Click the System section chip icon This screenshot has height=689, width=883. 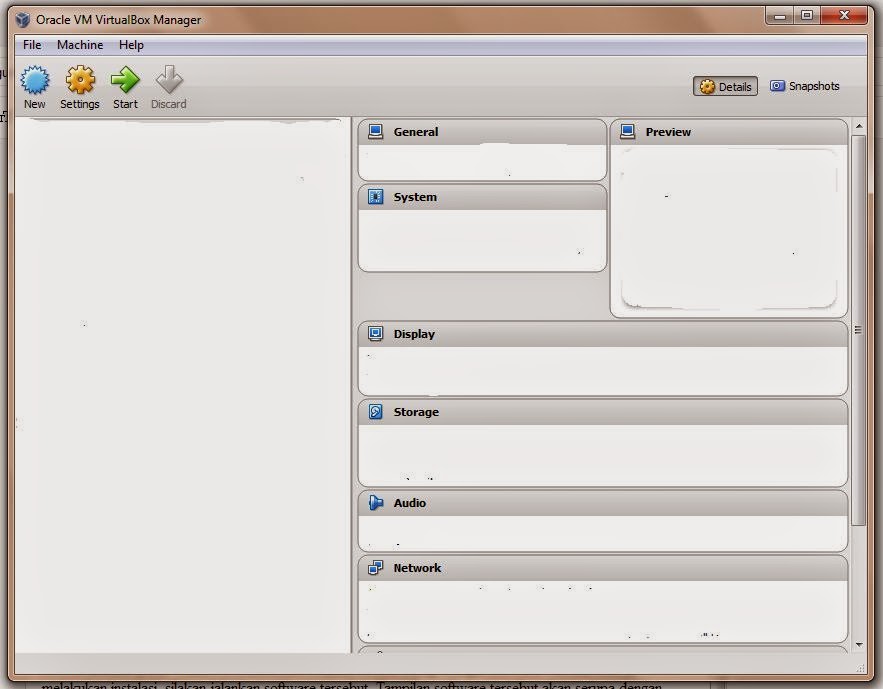[376, 197]
